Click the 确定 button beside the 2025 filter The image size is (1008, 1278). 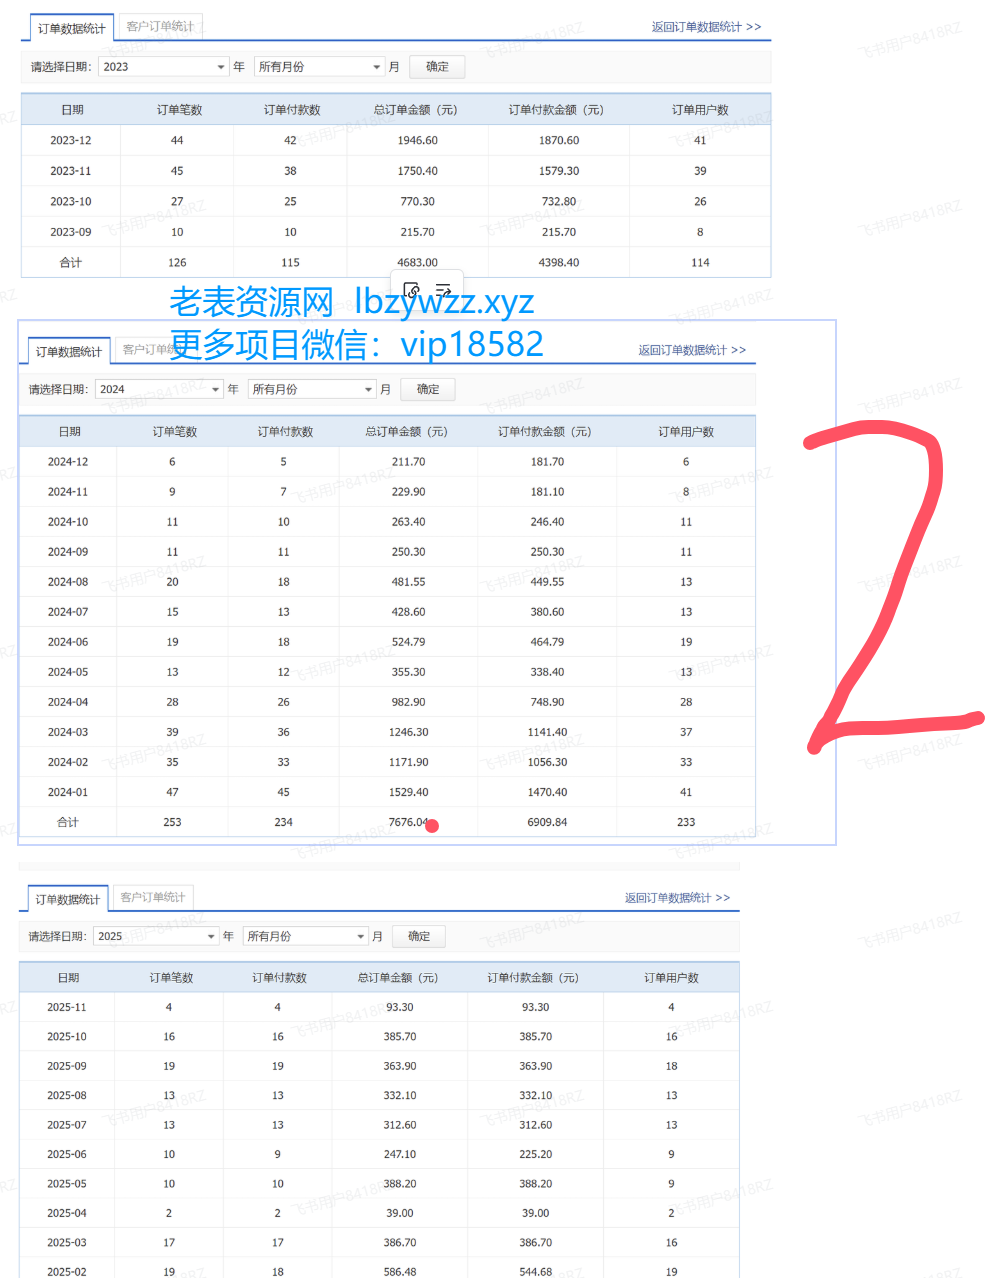pyautogui.click(x=419, y=936)
